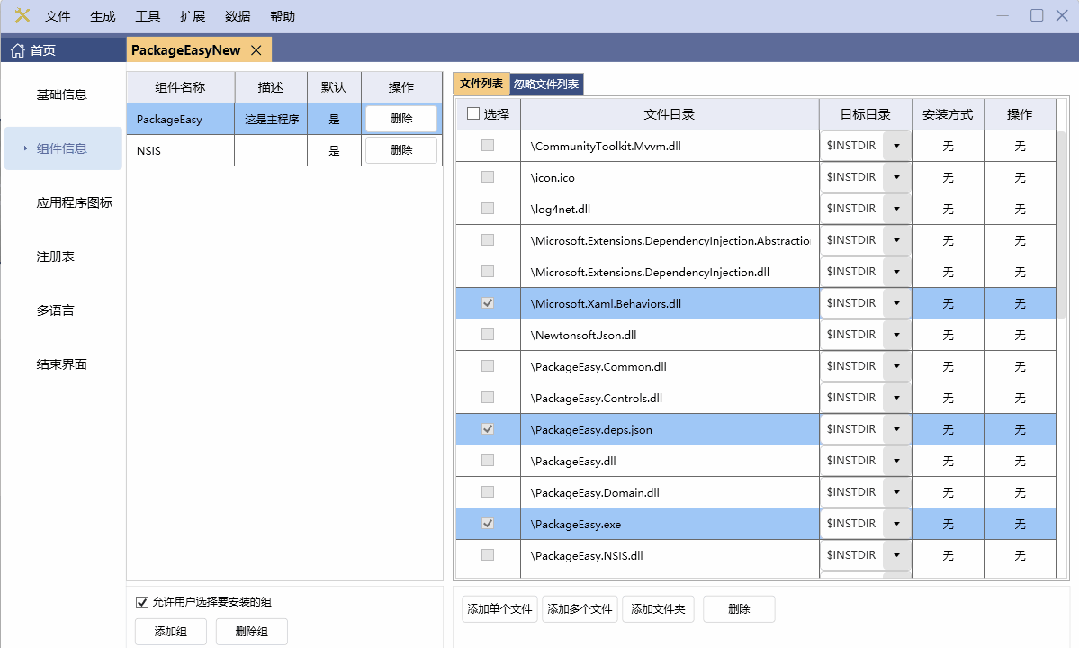
Task: Select the Microsoft.Extensions.DependencyInjection.dll file row
Action: coord(756,272)
